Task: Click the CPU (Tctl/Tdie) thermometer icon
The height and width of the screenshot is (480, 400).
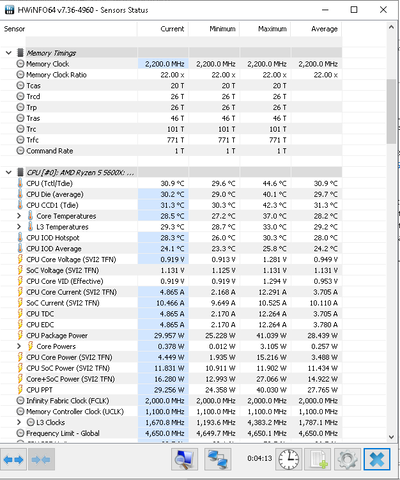Action: coord(20,183)
